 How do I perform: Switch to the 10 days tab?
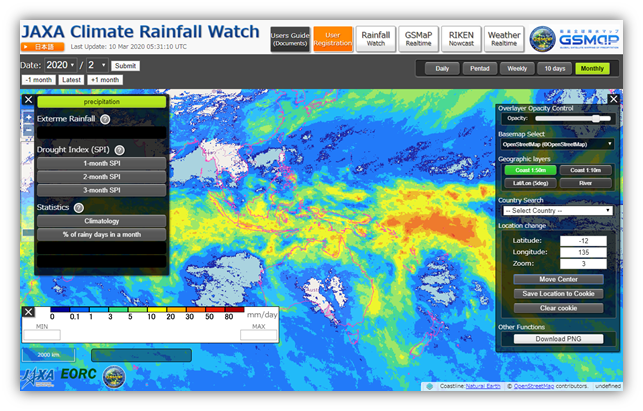(555, 68)
